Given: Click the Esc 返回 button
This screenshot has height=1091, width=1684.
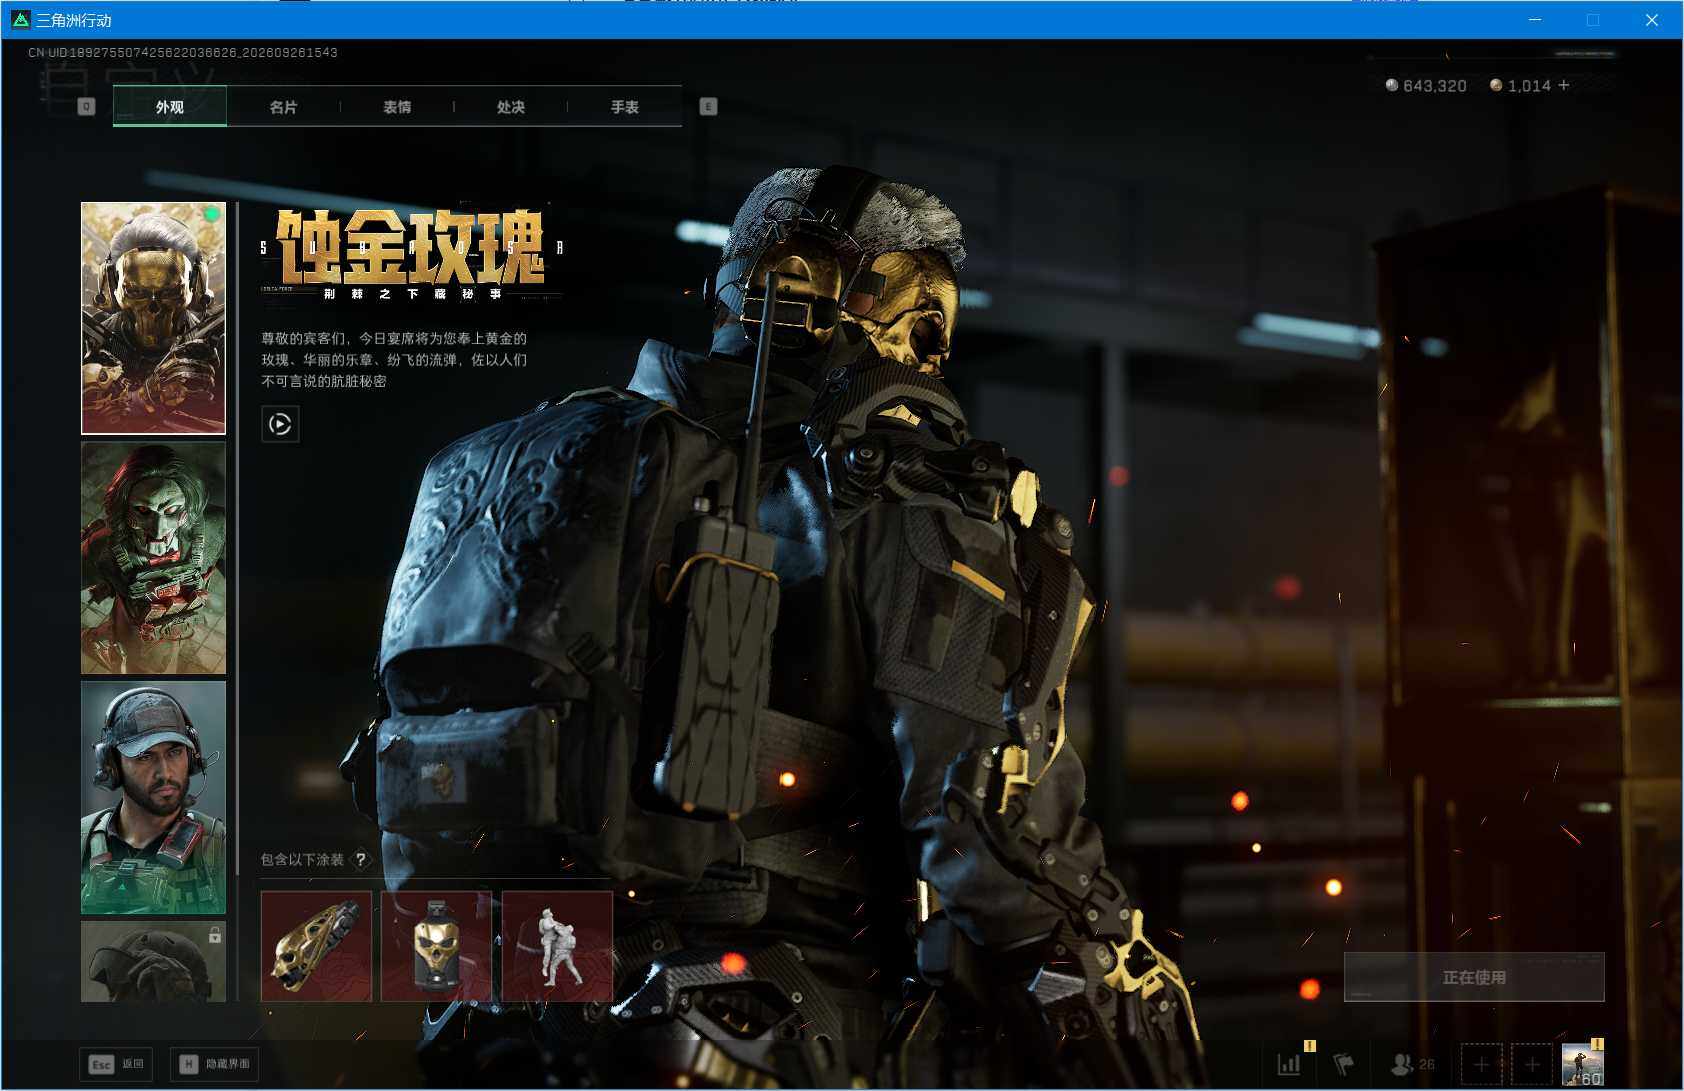Looking at the screenshot, I should point(116,1064).
